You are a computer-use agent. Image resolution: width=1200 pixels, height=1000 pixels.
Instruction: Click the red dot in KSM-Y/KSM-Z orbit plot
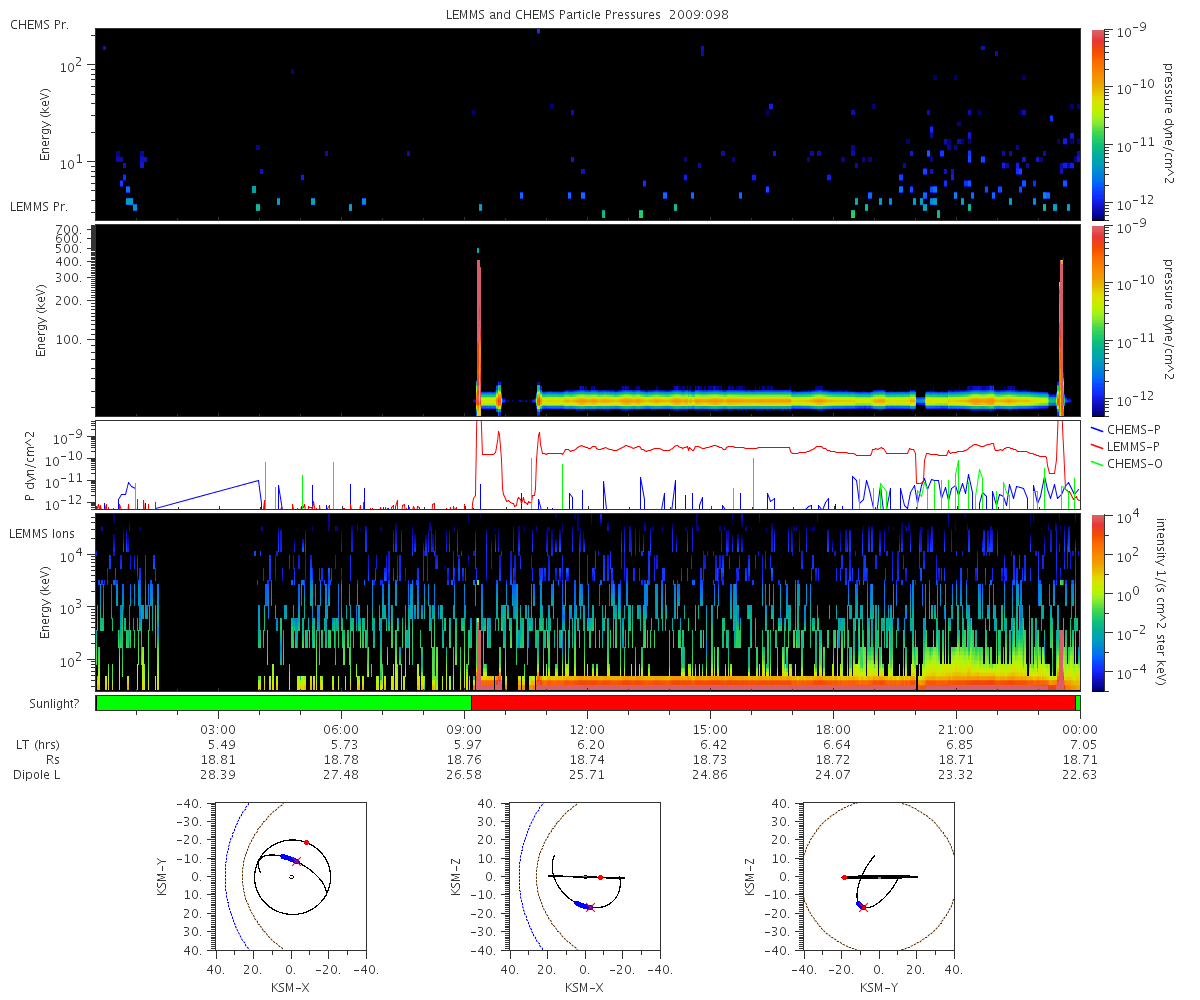[x=844, y=877]
